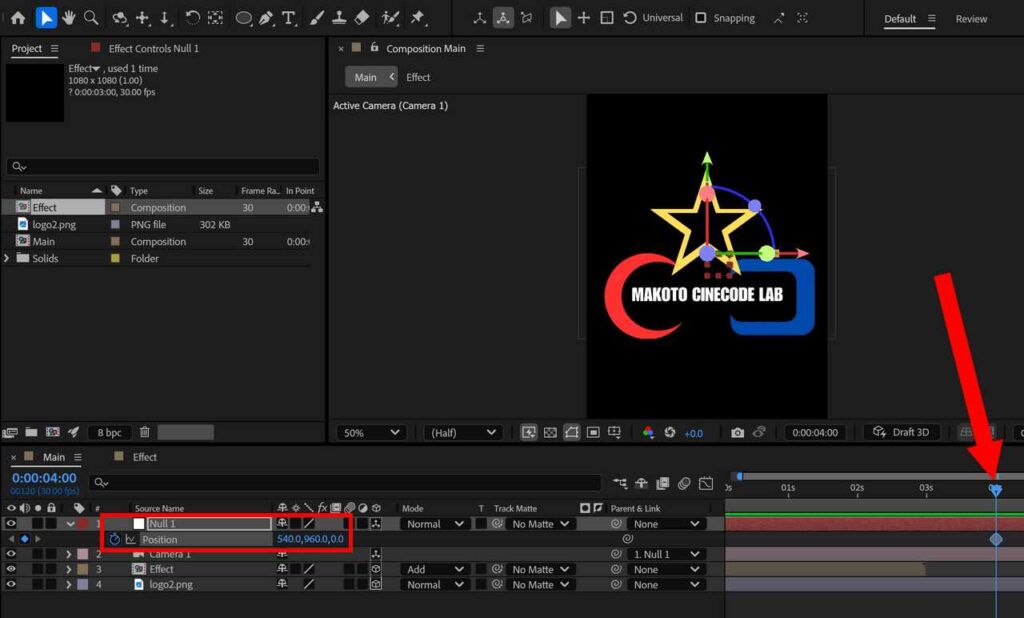Click the Home icon in toolbar
This screenshot has width=1024, height=618.
18,18
